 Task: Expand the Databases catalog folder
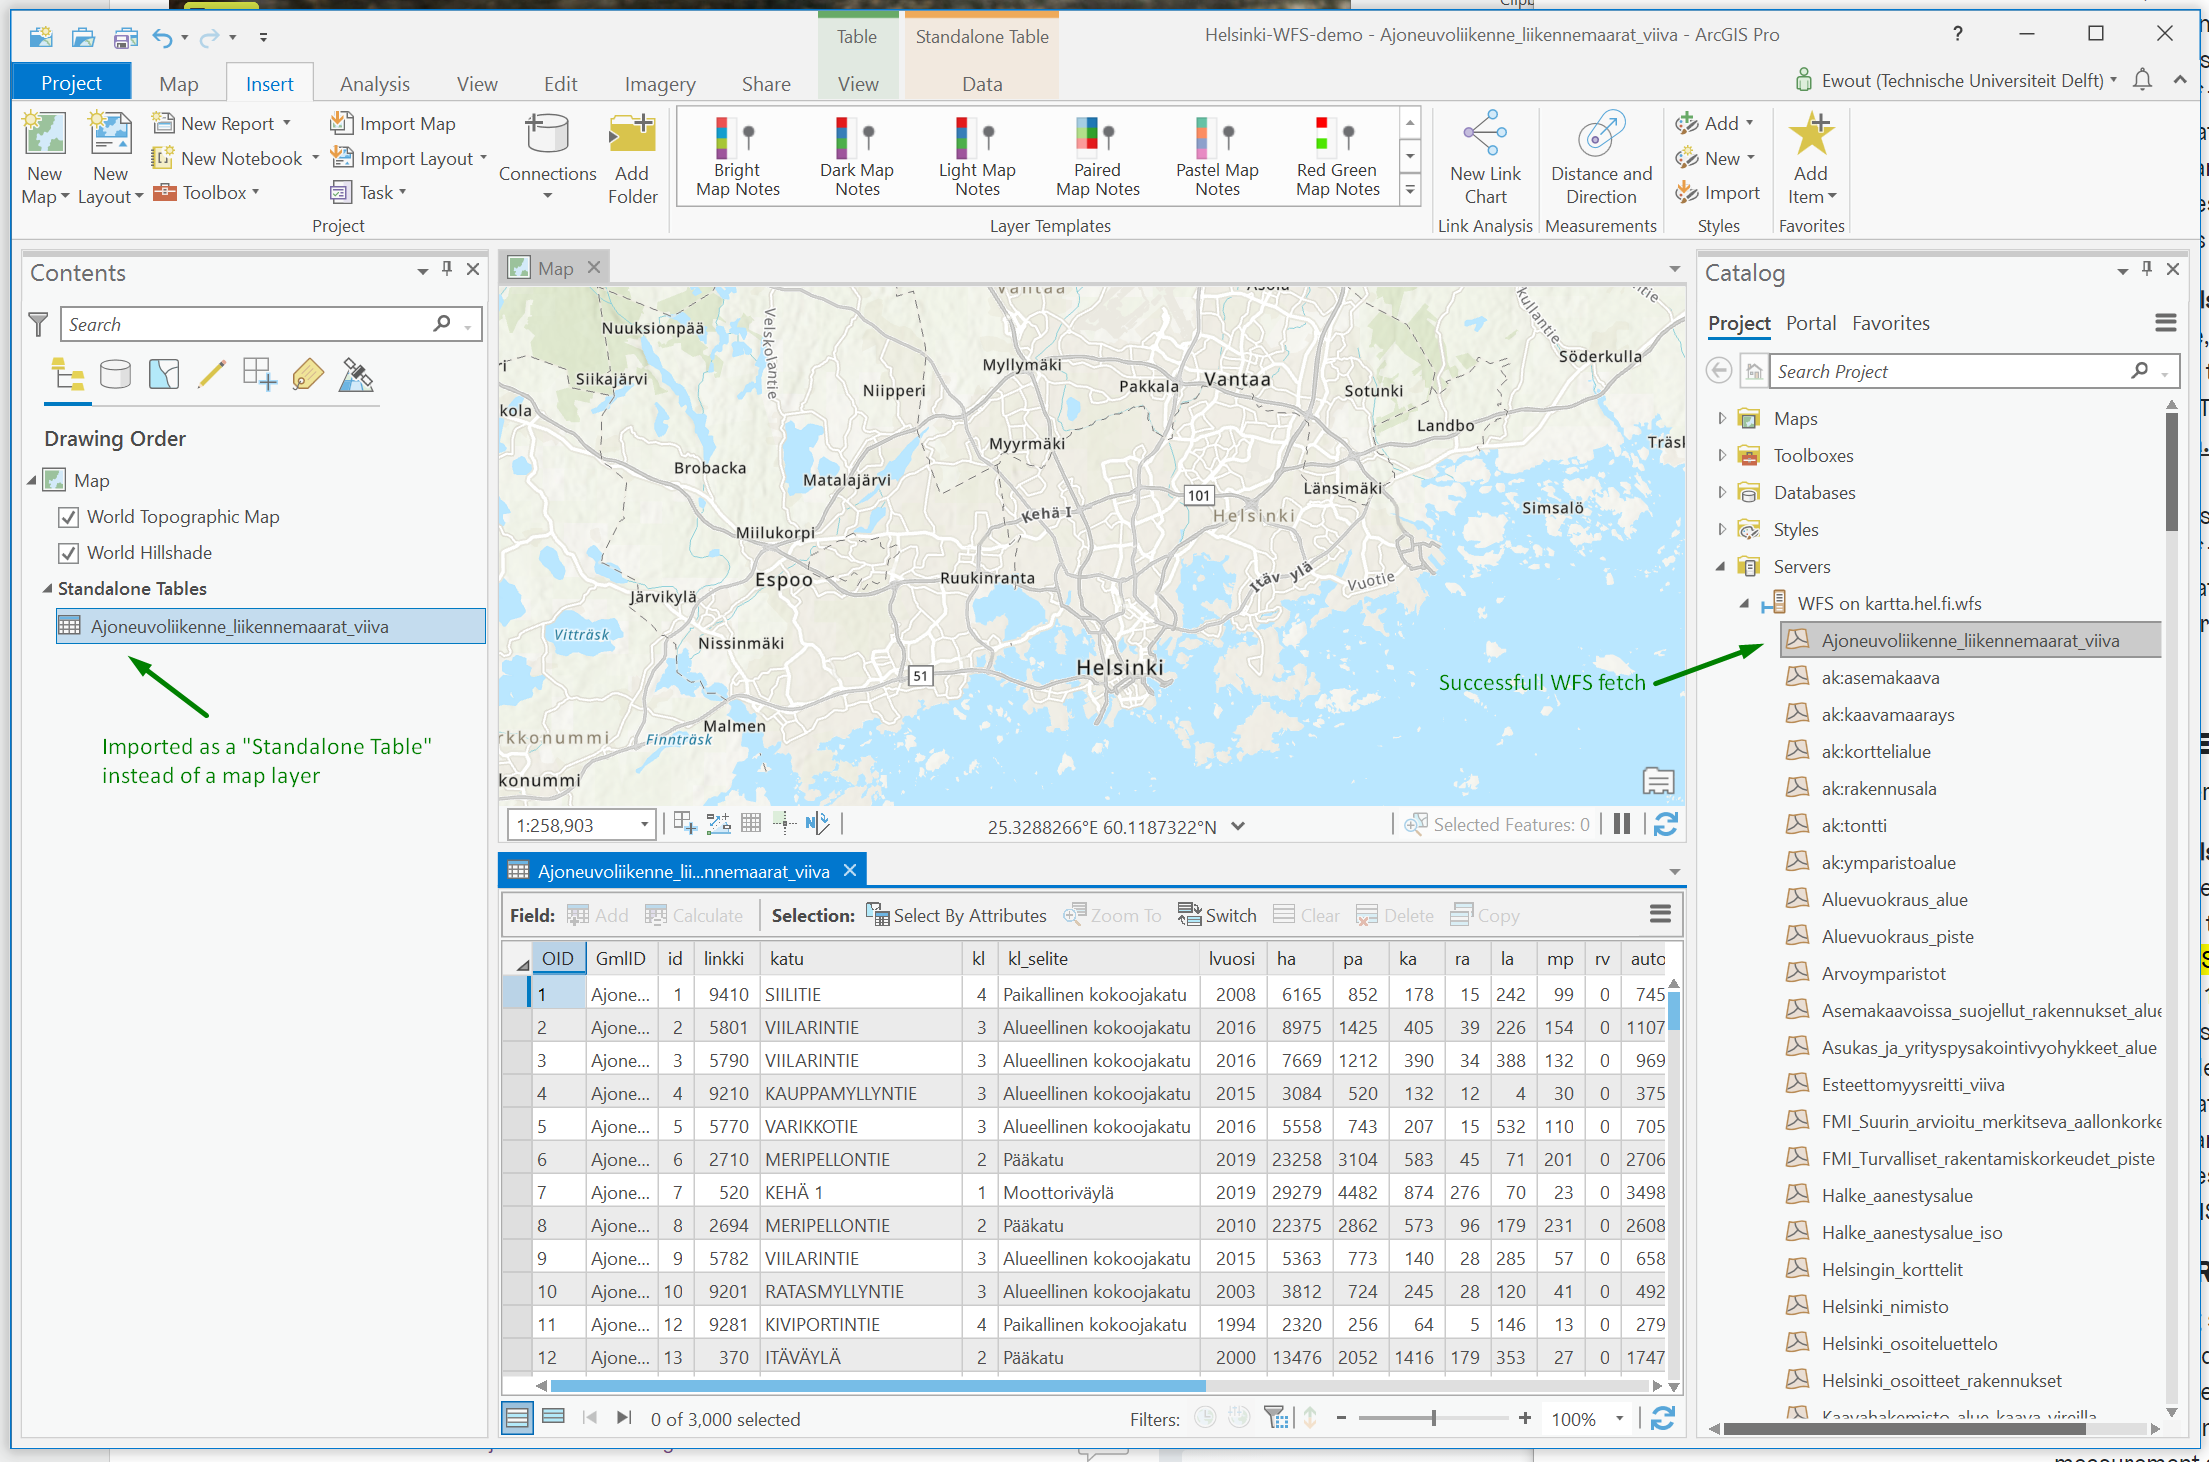1721,492
